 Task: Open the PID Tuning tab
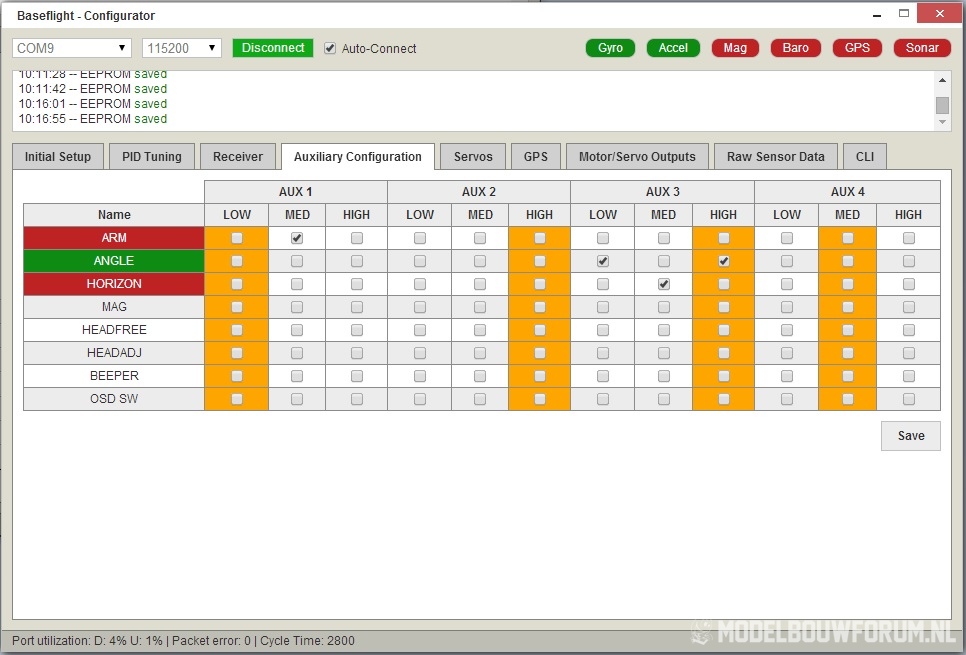tap(152, 157)
